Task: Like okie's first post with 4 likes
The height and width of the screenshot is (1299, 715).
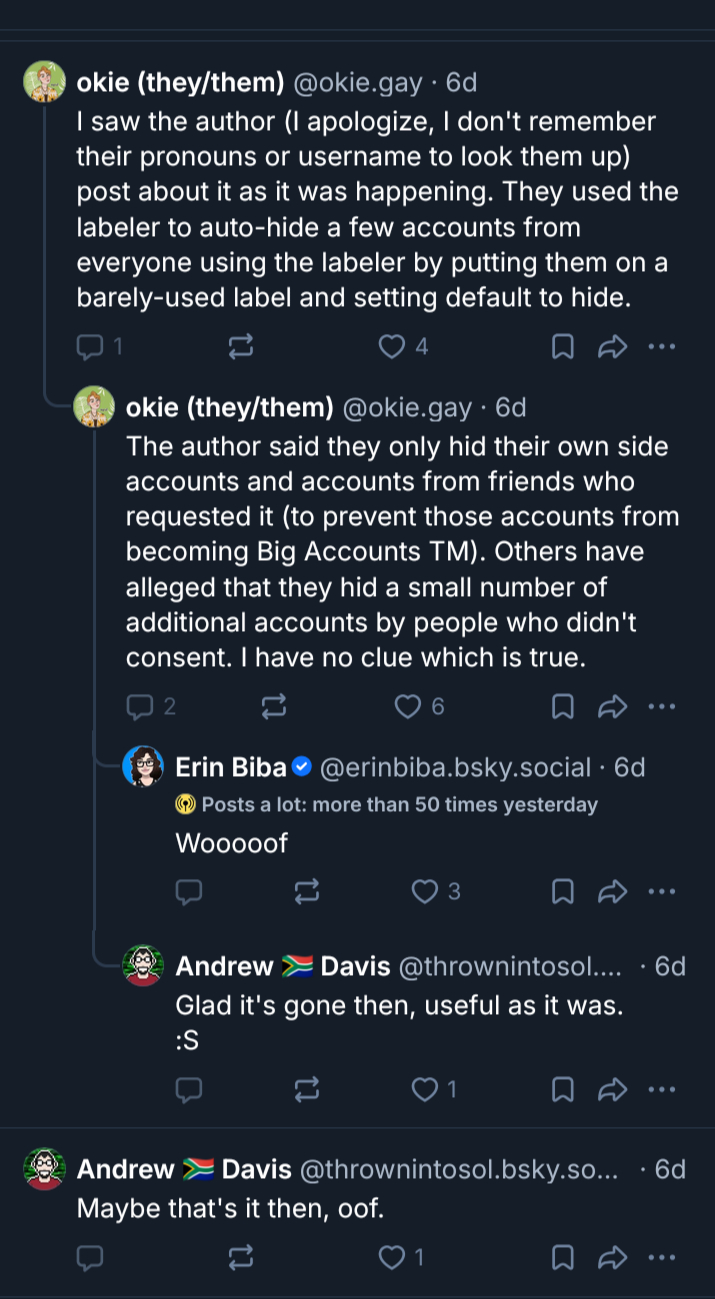Action: coord(392,347)
